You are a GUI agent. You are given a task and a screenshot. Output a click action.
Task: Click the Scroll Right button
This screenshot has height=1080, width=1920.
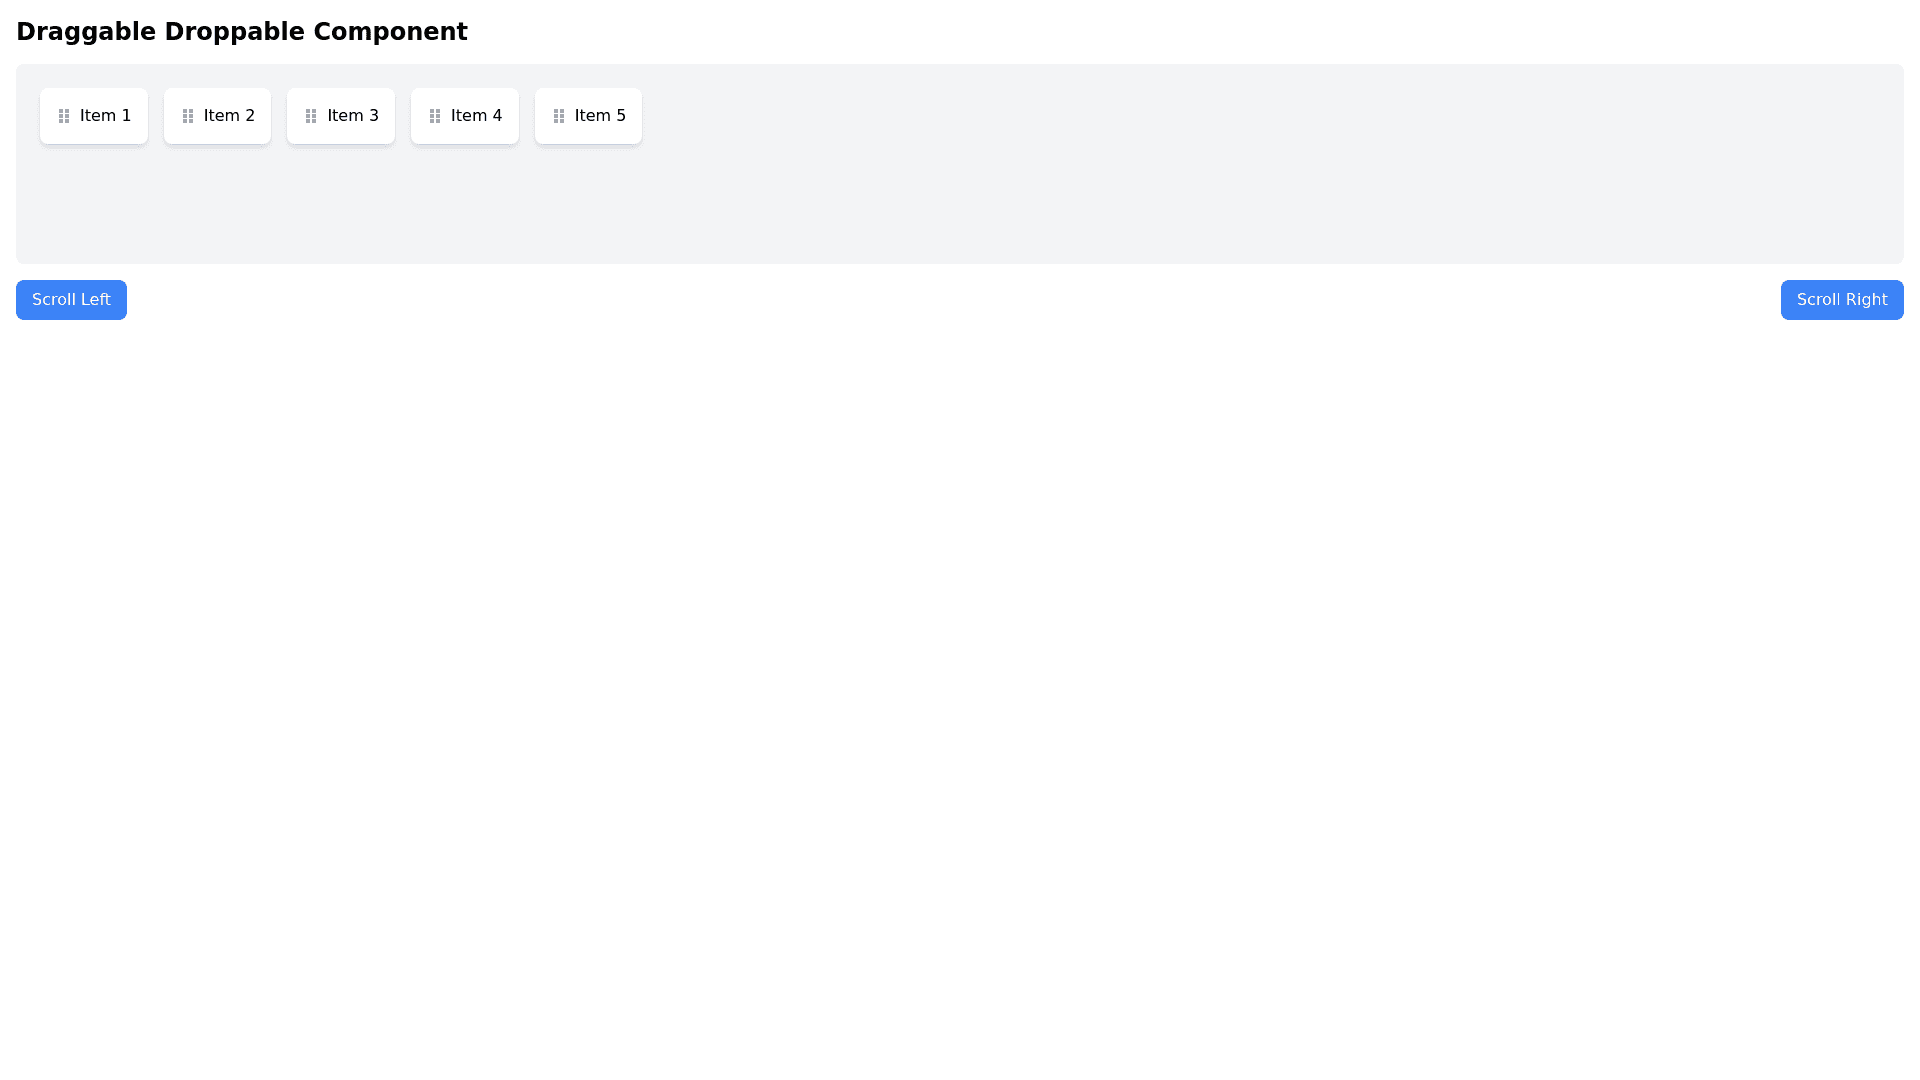point(1842,299)
